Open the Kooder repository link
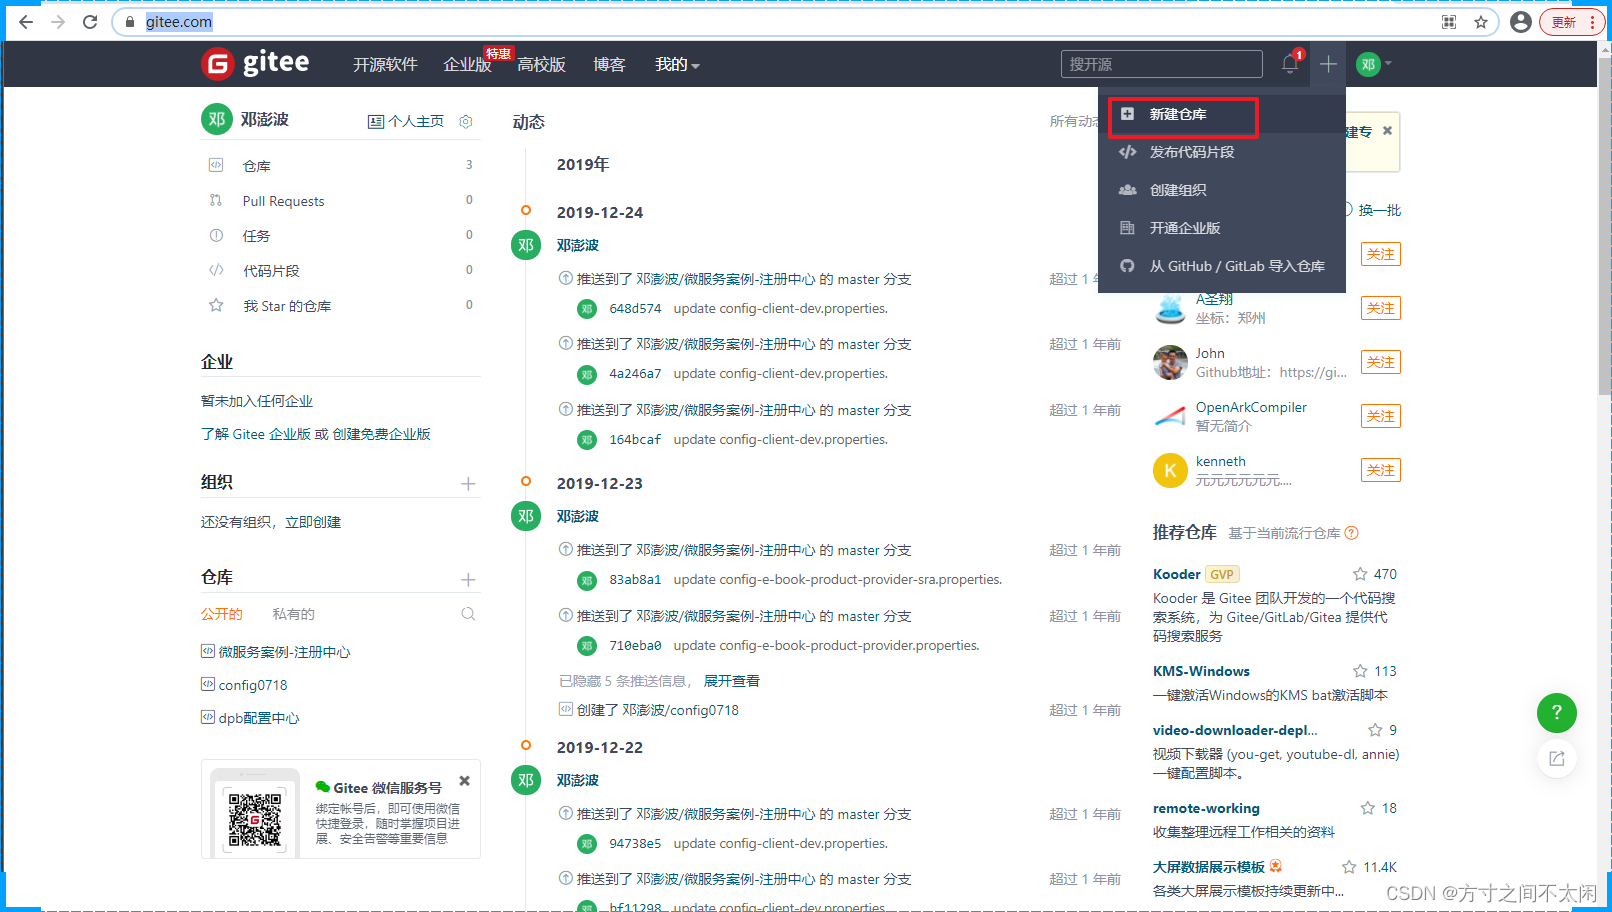The width and height of the screenshot is (1612, 912). click(1176, 574)
